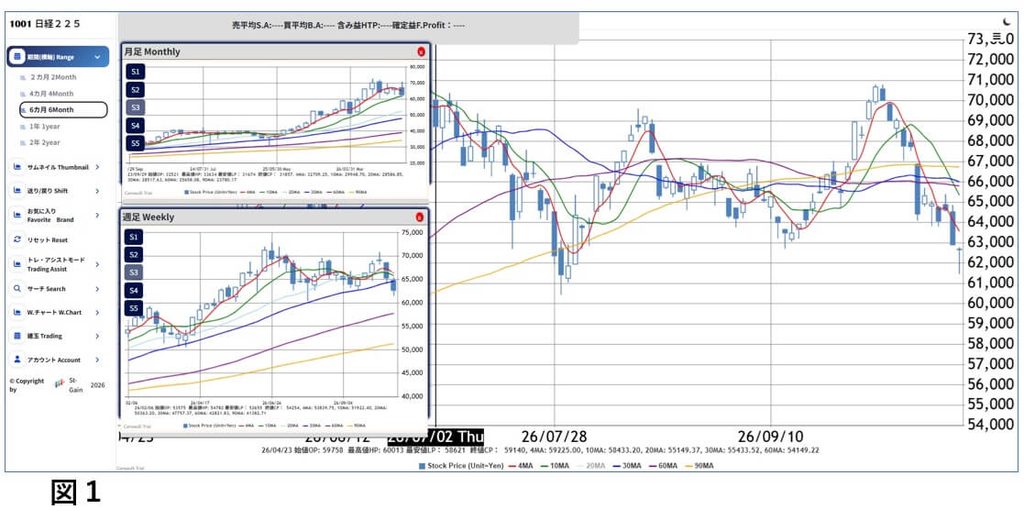Toggle 20MA legend in main chart
This screenshot has height=511, width=1024.
click(591, 466)
